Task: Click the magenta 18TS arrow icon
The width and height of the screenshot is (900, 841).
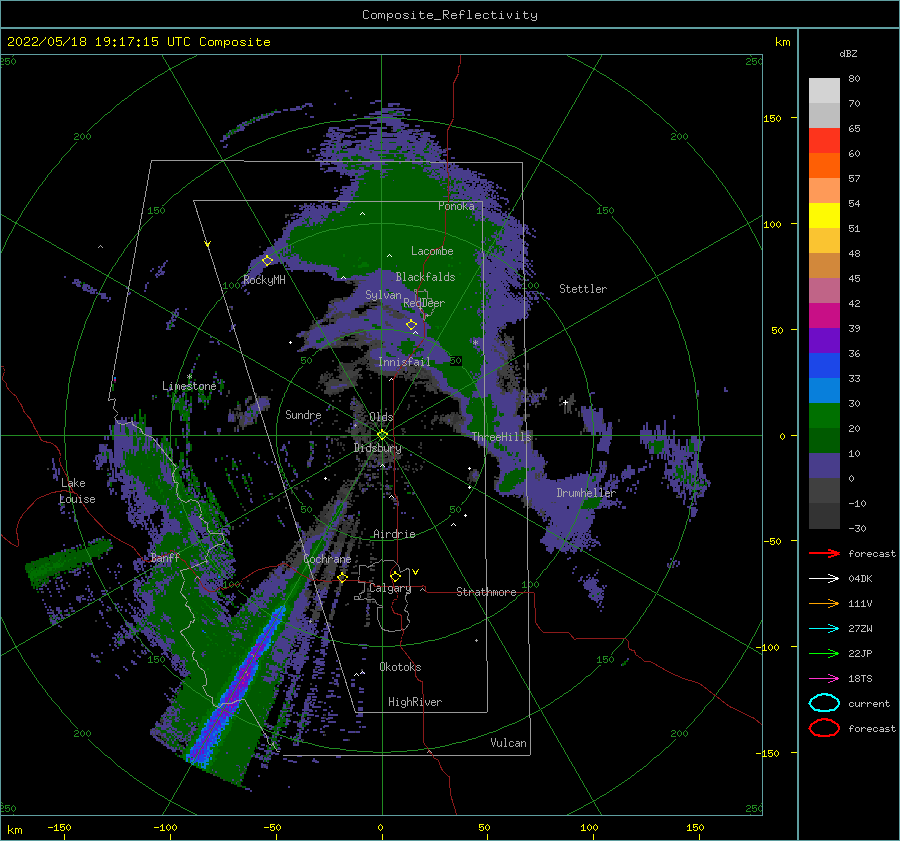Action: (x=824, y=679)
